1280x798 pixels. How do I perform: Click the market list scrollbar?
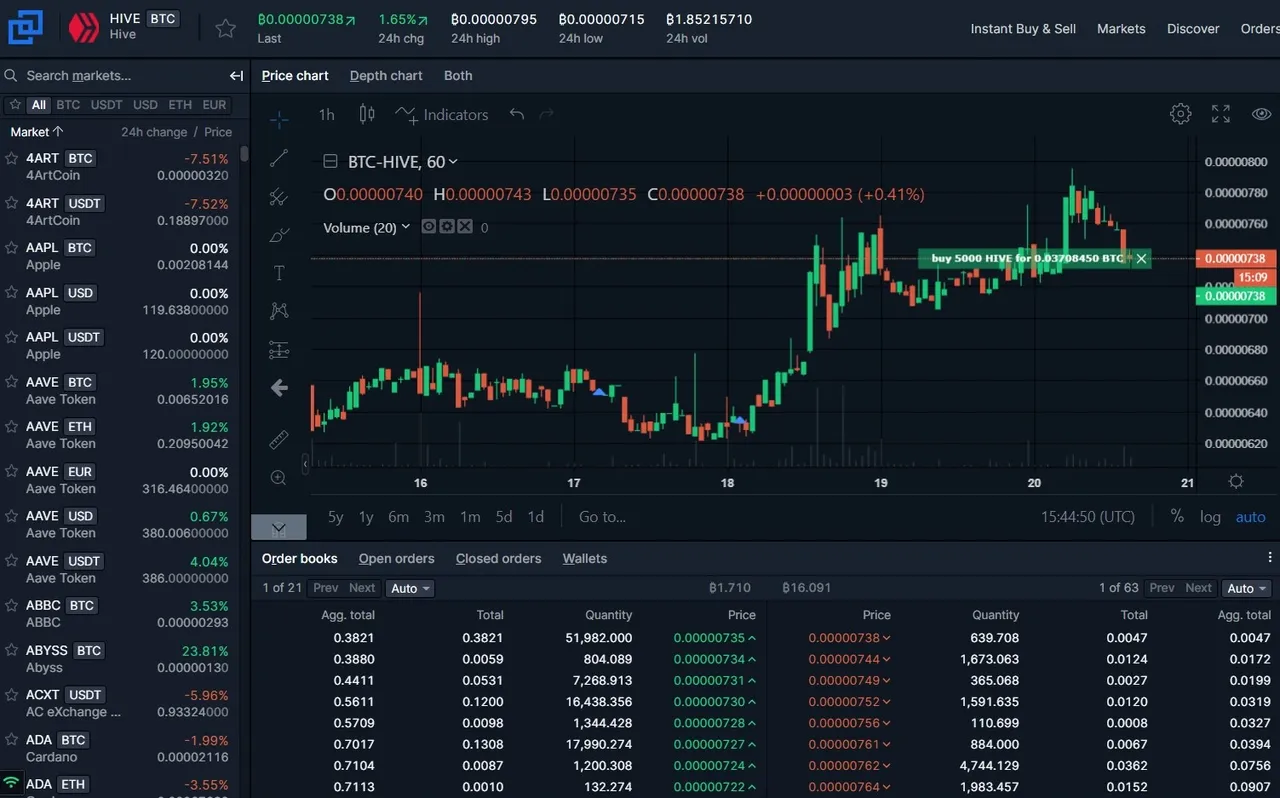[244, 155]
